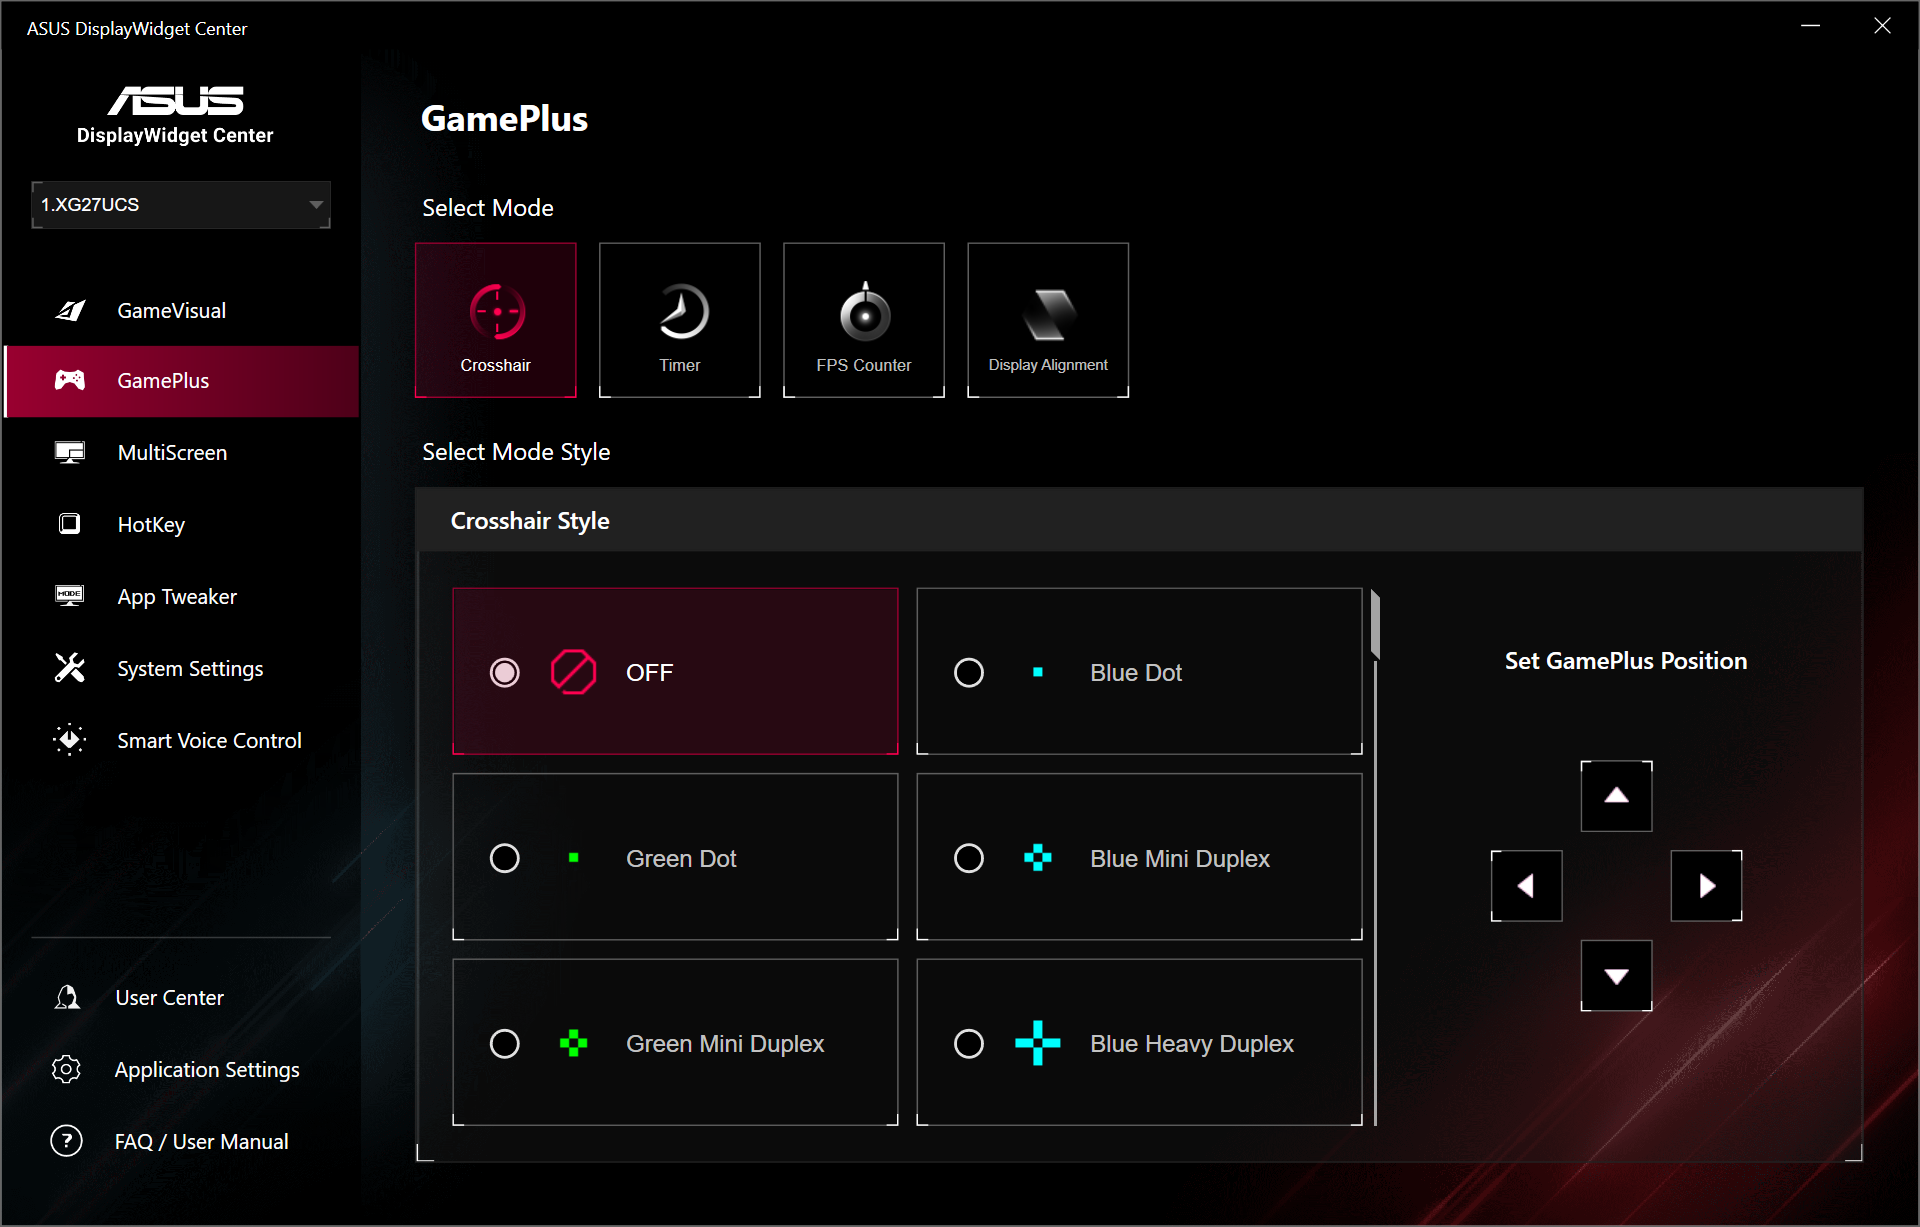Move GamePlus position up arrow
This screenshot has height=1227, width=1920.
[x=1616, y=796]
